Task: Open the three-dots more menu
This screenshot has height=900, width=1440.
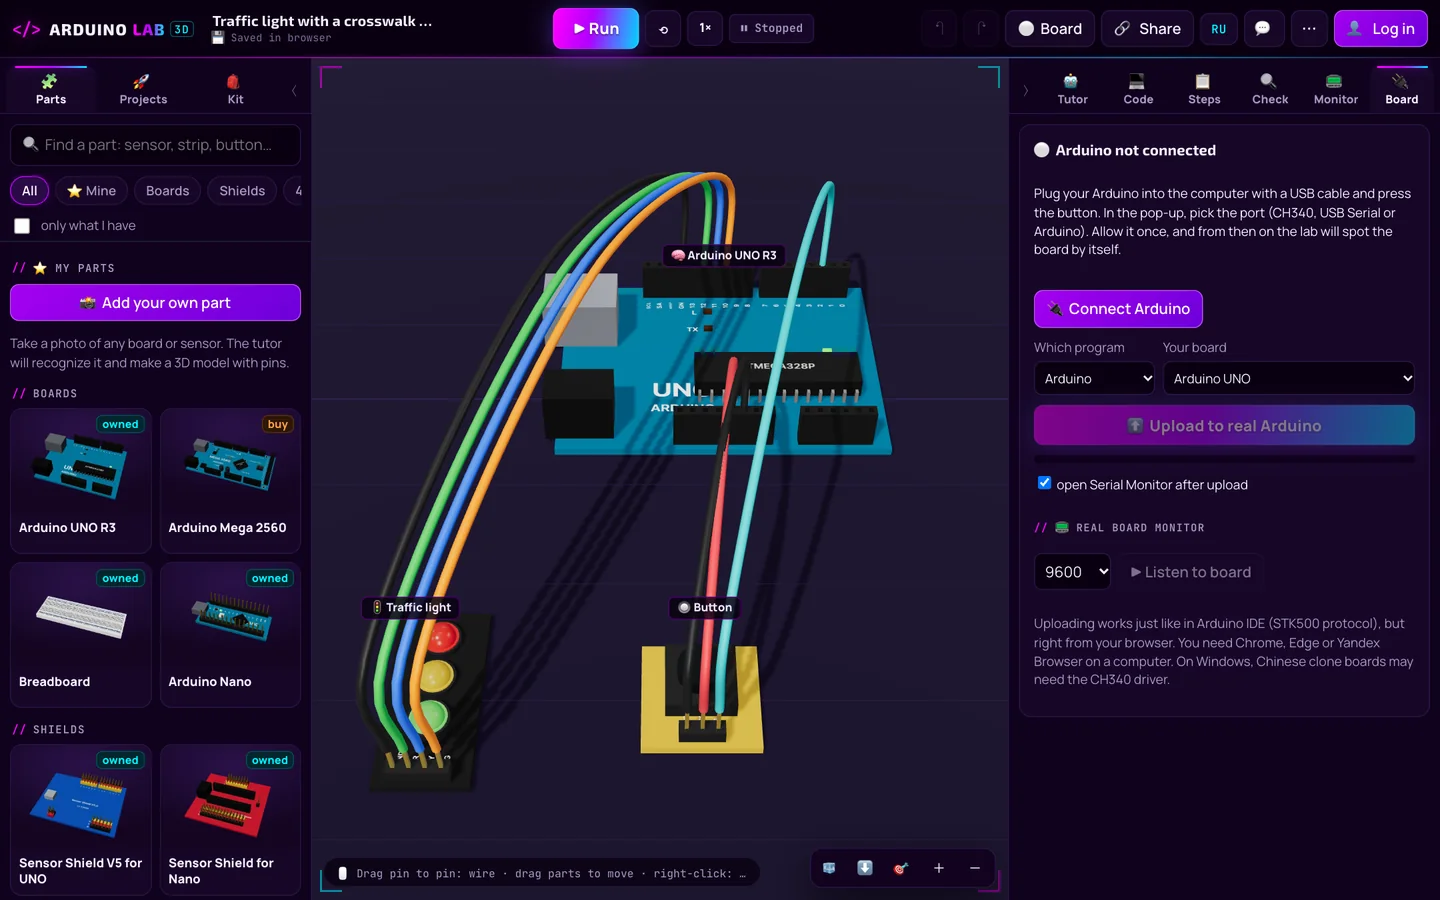Action: (x=1309, y=29)
